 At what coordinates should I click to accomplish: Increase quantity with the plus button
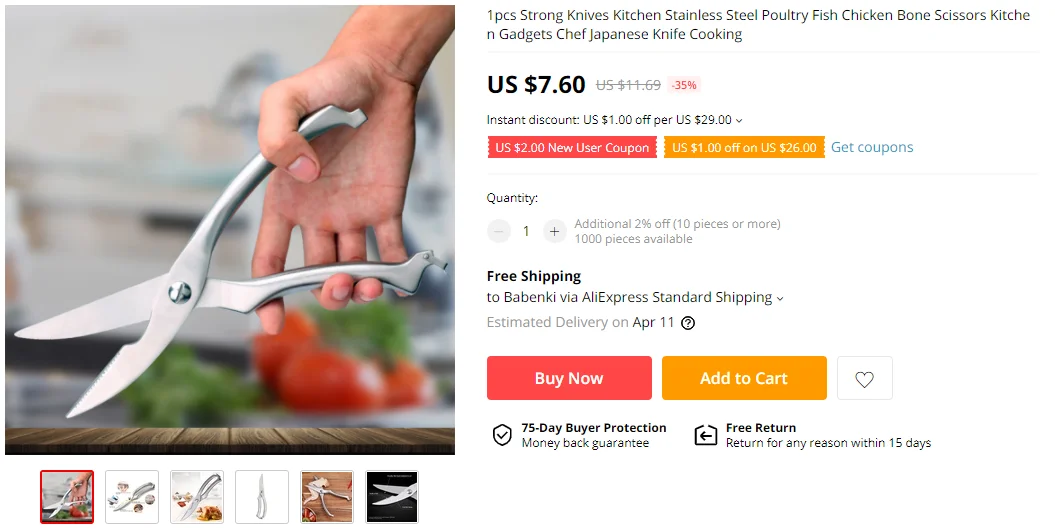(x=555, y=231)
